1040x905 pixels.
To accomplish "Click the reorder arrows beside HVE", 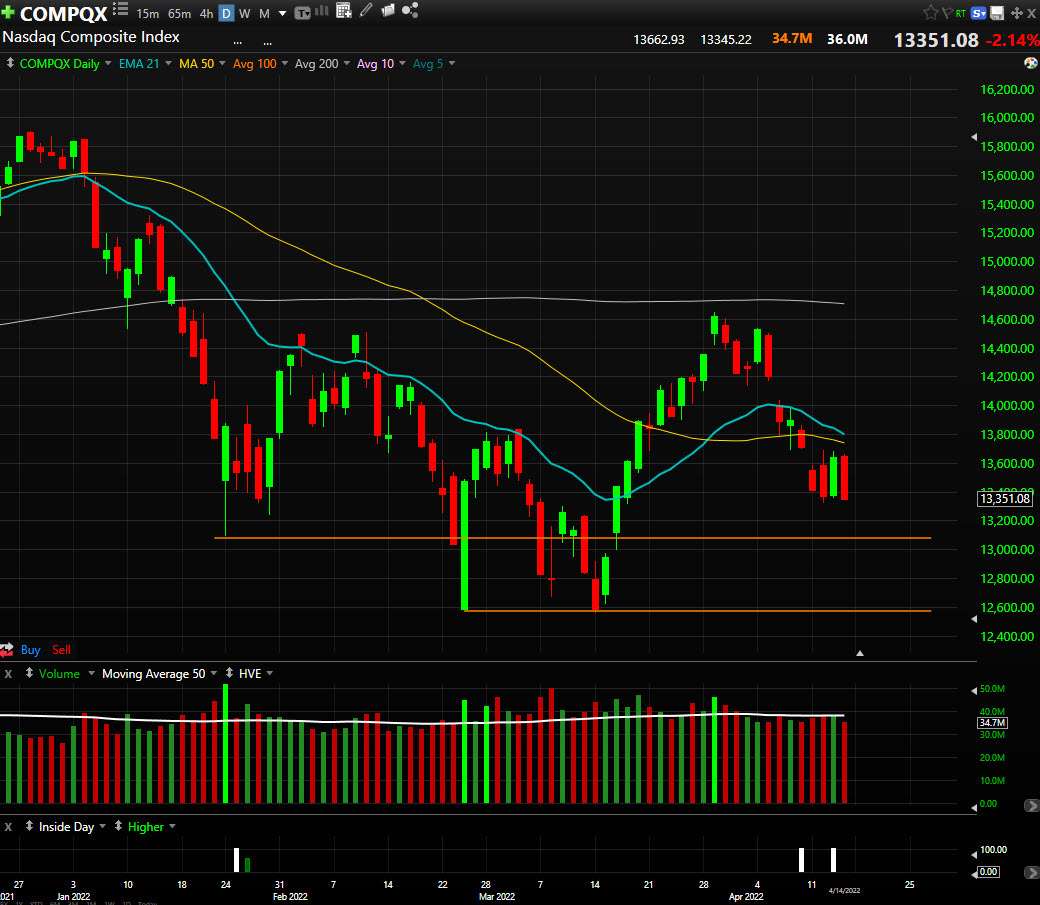I will tap(229, 673).
